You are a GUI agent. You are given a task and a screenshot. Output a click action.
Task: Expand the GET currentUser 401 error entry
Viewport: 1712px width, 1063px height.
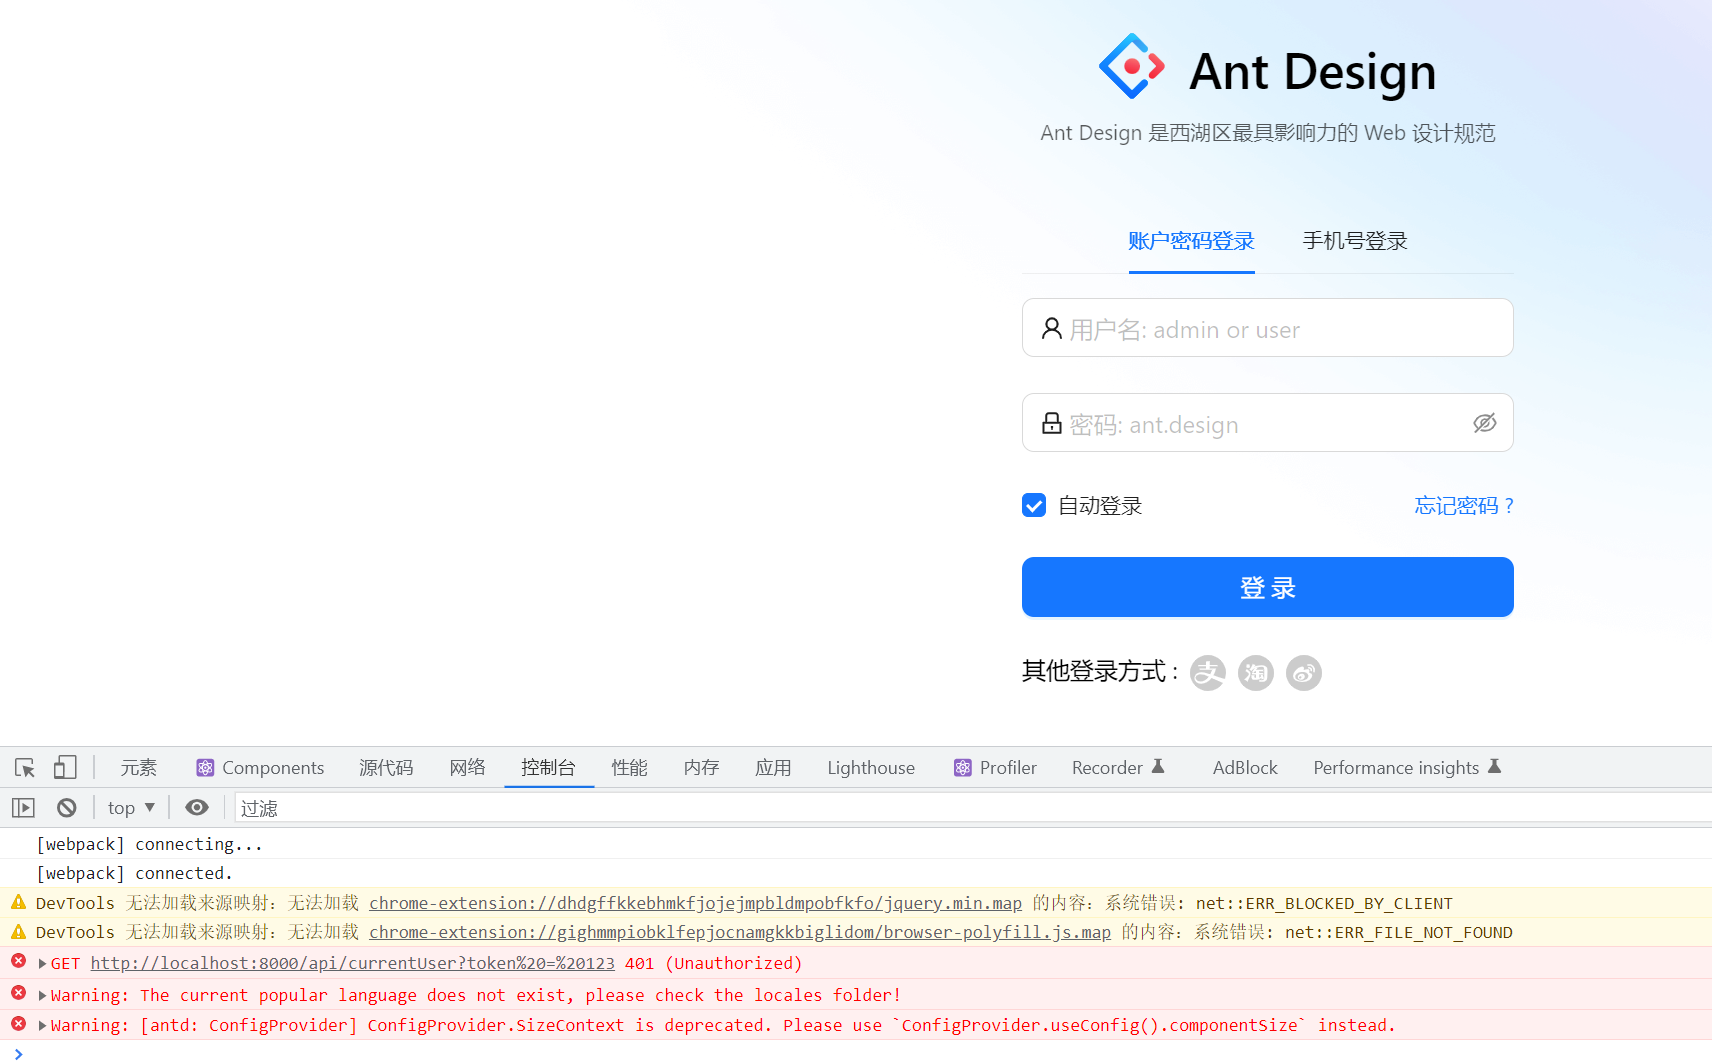pyautogui.click(x=43, y=964)
